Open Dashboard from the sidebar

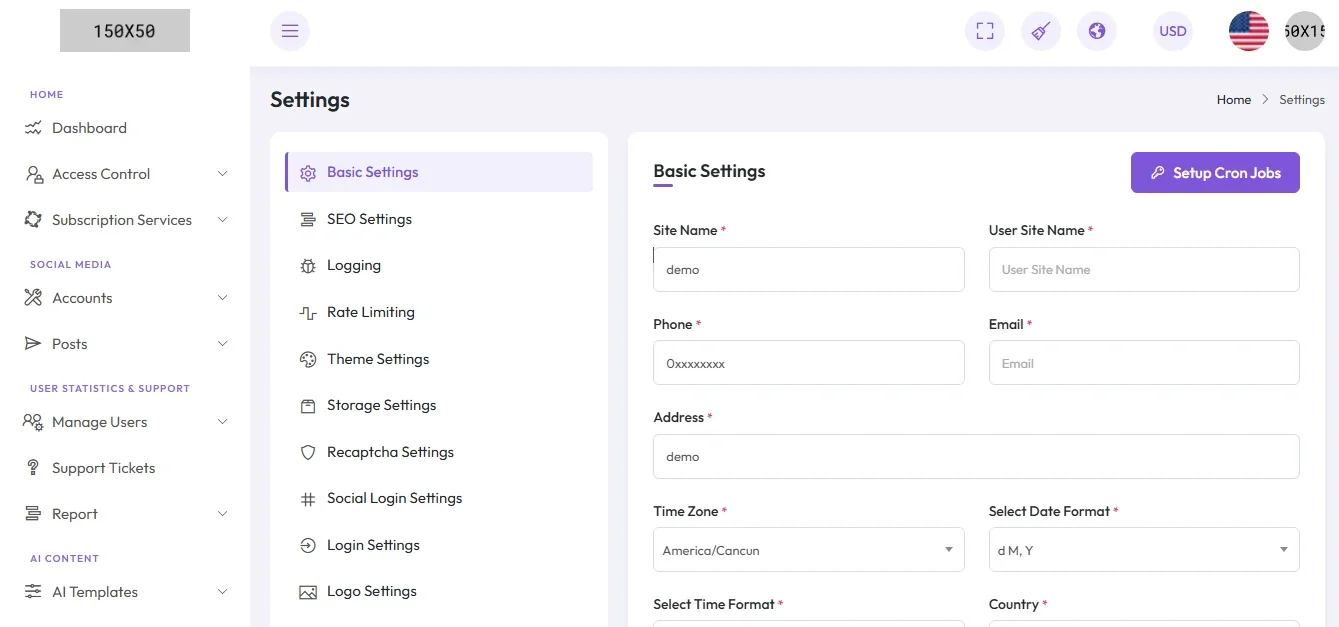[126, 128]
